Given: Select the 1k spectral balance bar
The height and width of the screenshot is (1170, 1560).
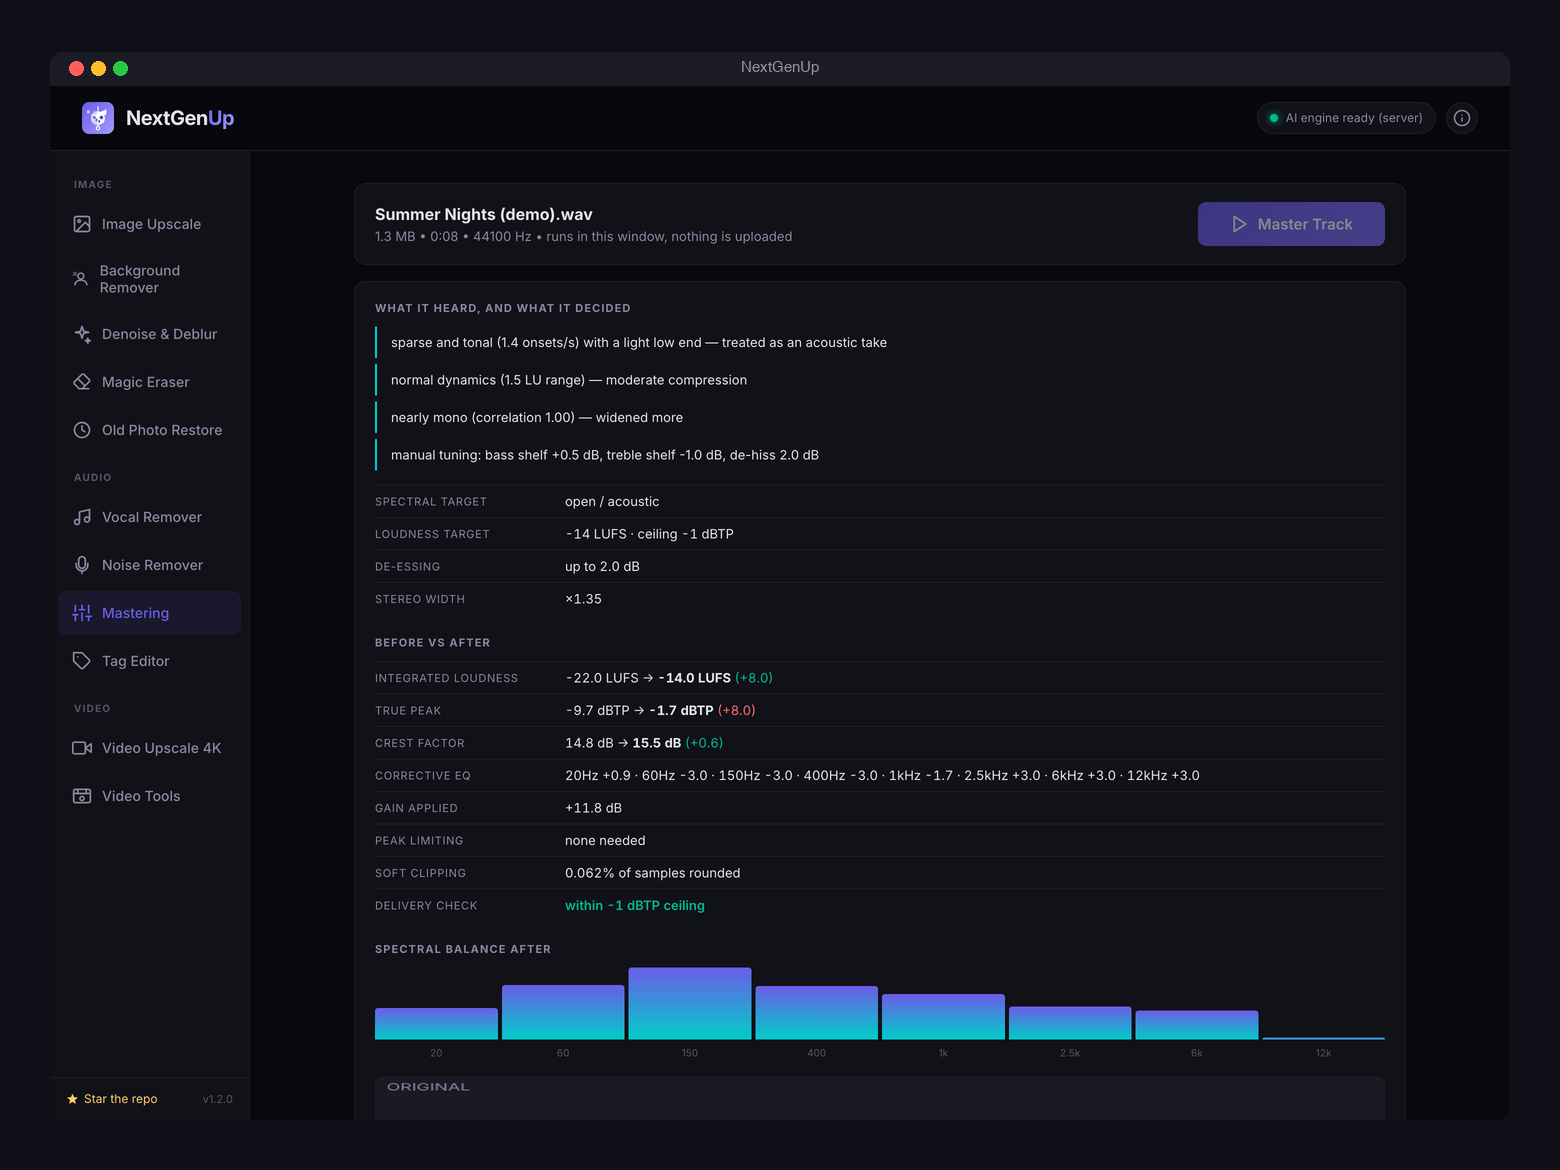Looking at the screenshot, I should pos(943,1016).
